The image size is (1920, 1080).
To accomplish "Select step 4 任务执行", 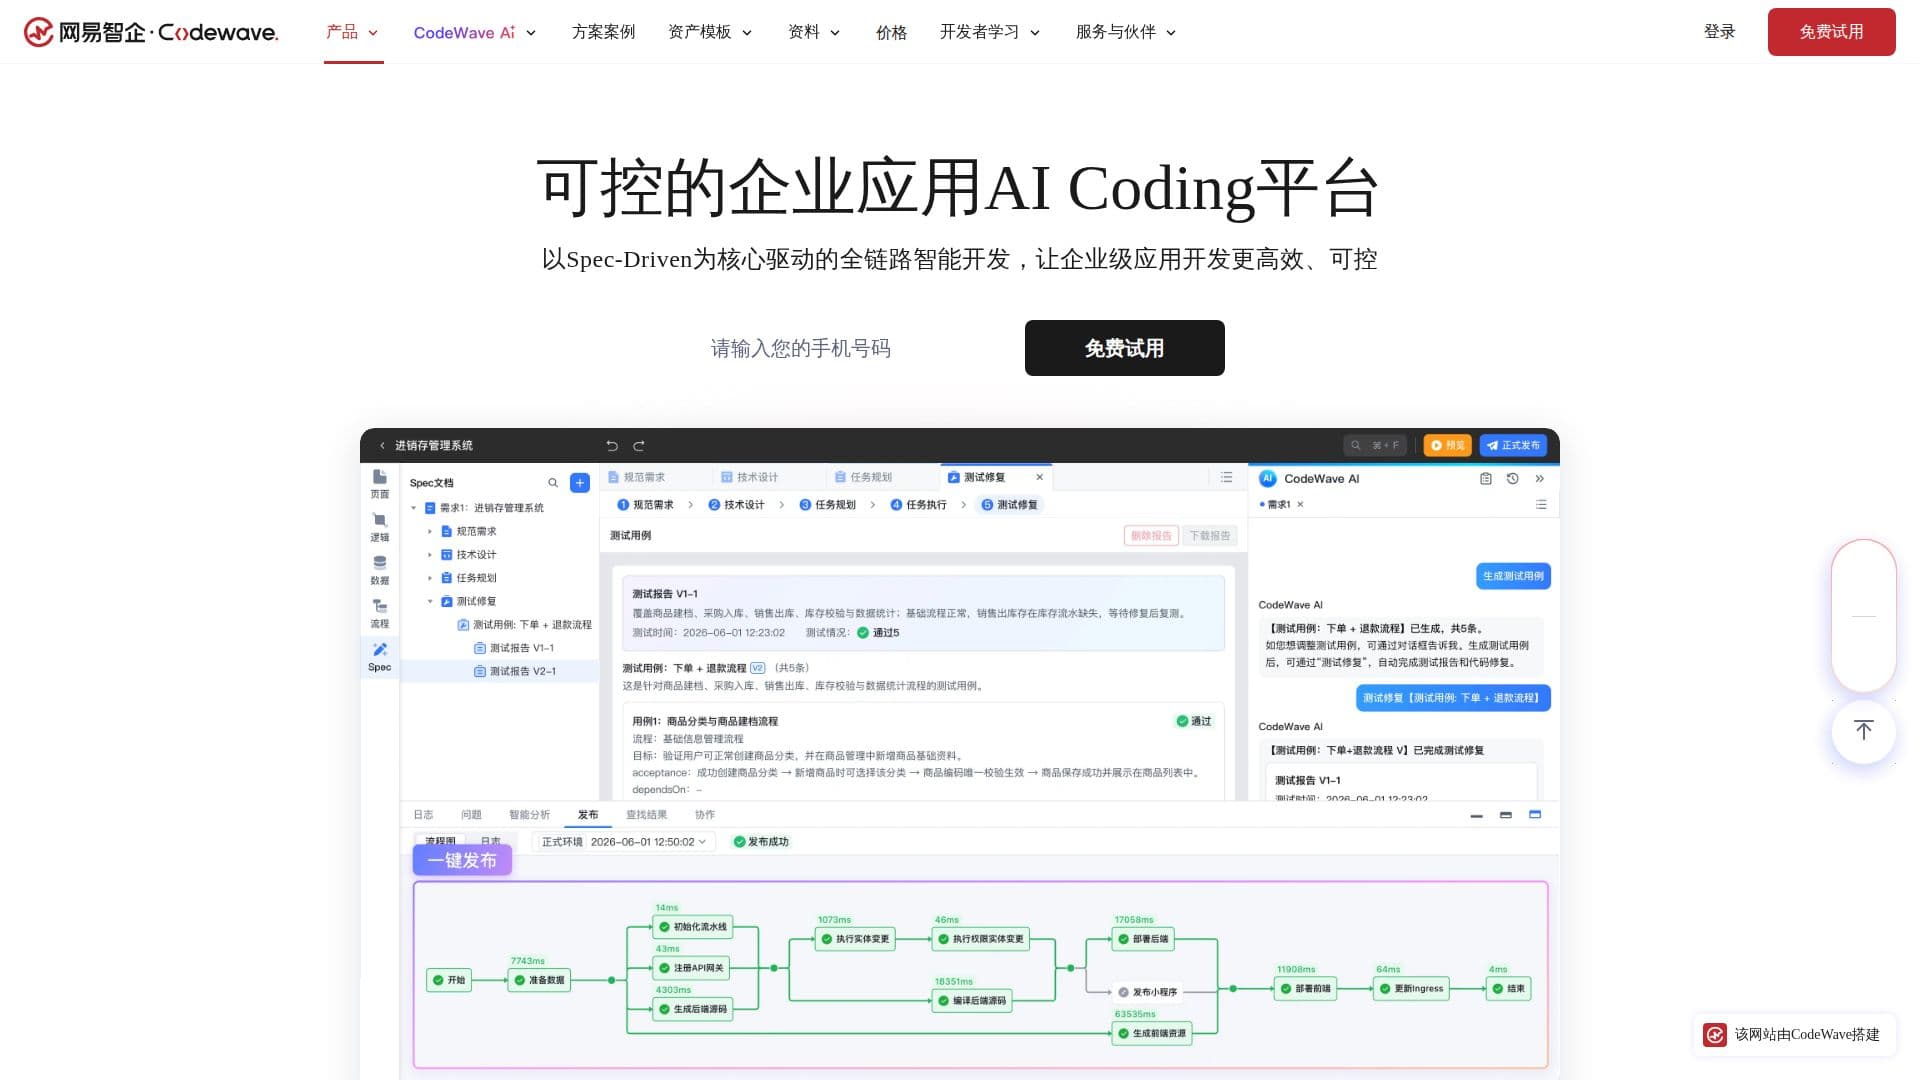I will point(918,505).
